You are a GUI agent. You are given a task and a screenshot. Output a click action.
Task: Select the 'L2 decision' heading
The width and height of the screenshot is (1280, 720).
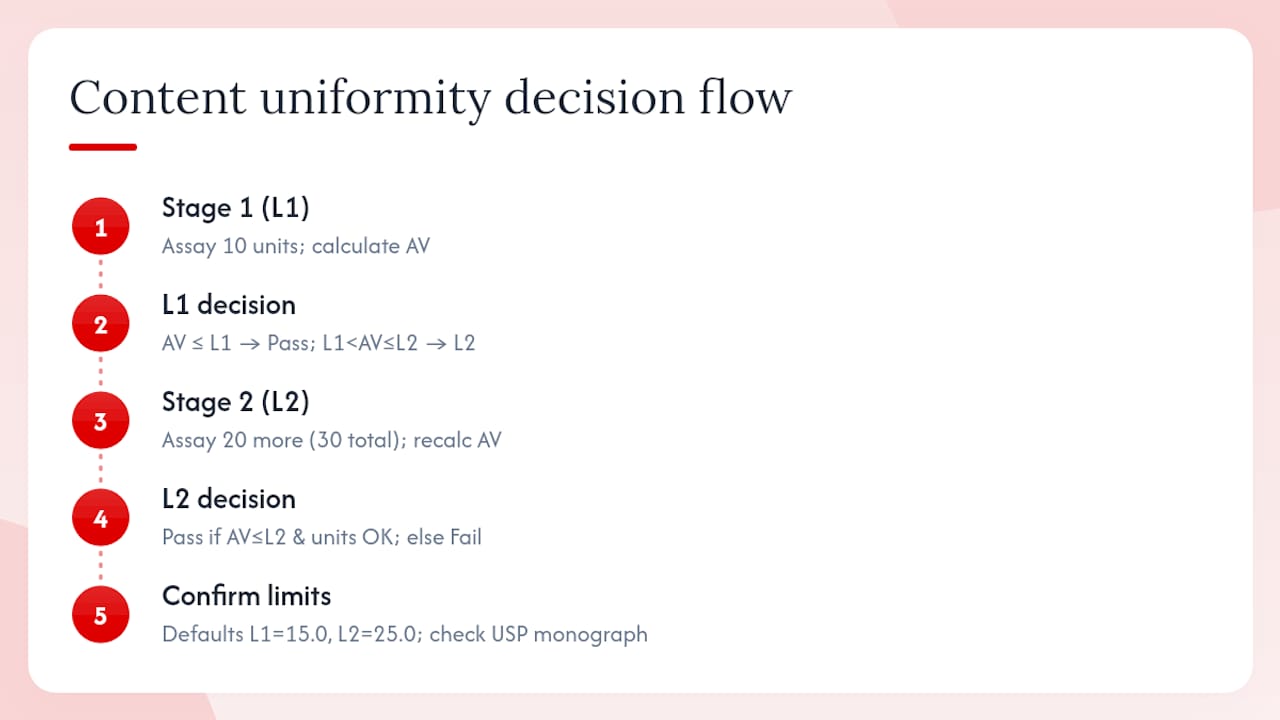click(229, 499)
